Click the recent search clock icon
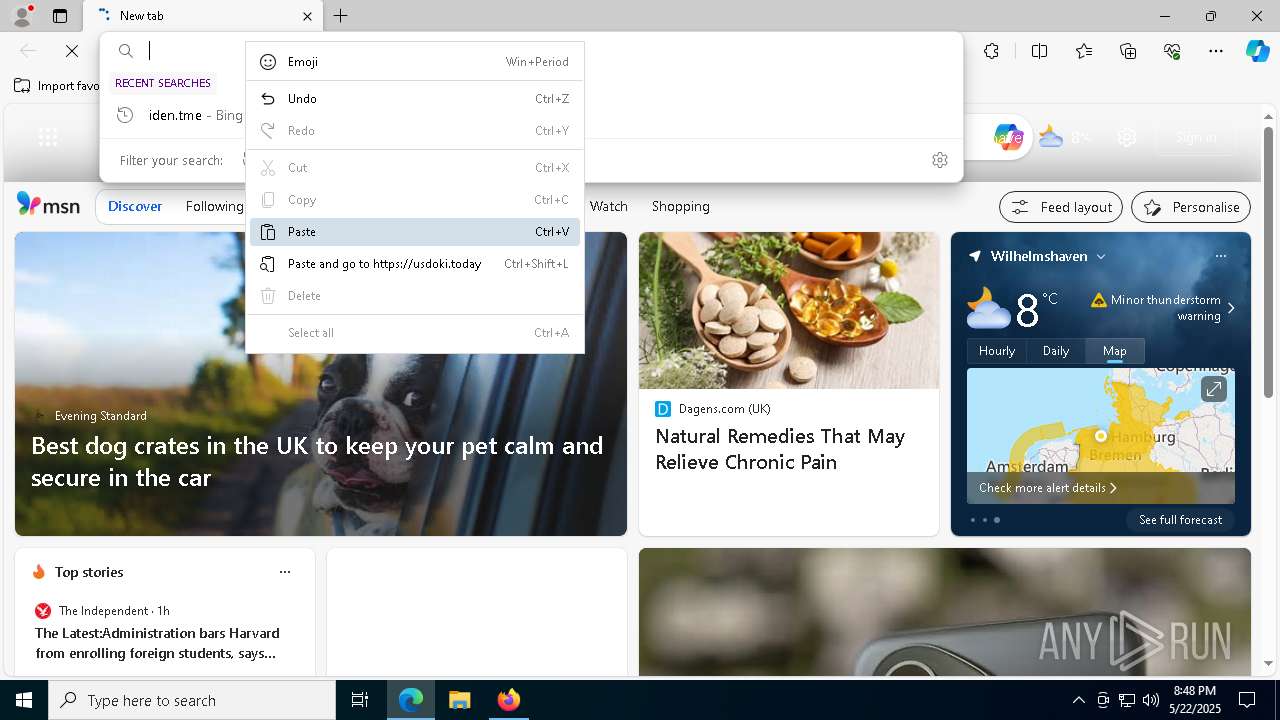 [x=125, y=115]
